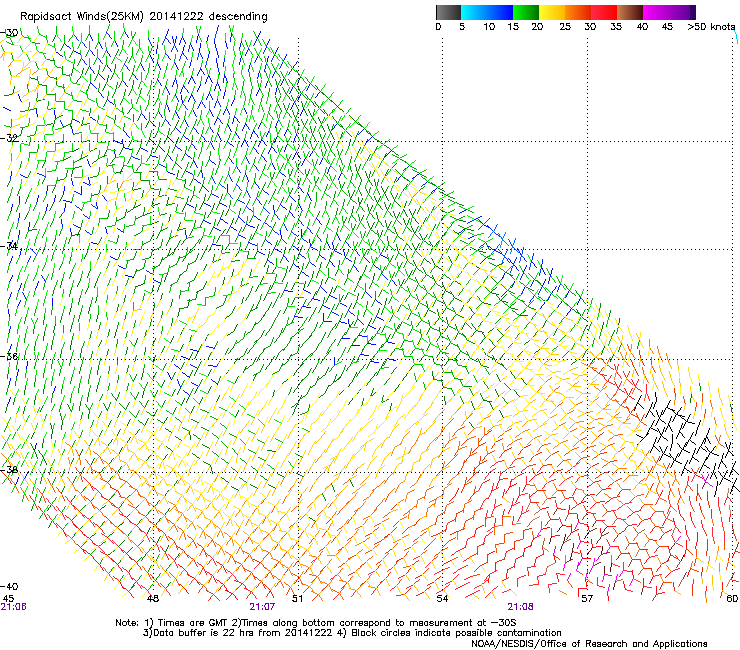740x650 pixels.
Task: Click the blue 5-15 knots legend swatch
Action: pyautogui.click(x=487, y=12)
